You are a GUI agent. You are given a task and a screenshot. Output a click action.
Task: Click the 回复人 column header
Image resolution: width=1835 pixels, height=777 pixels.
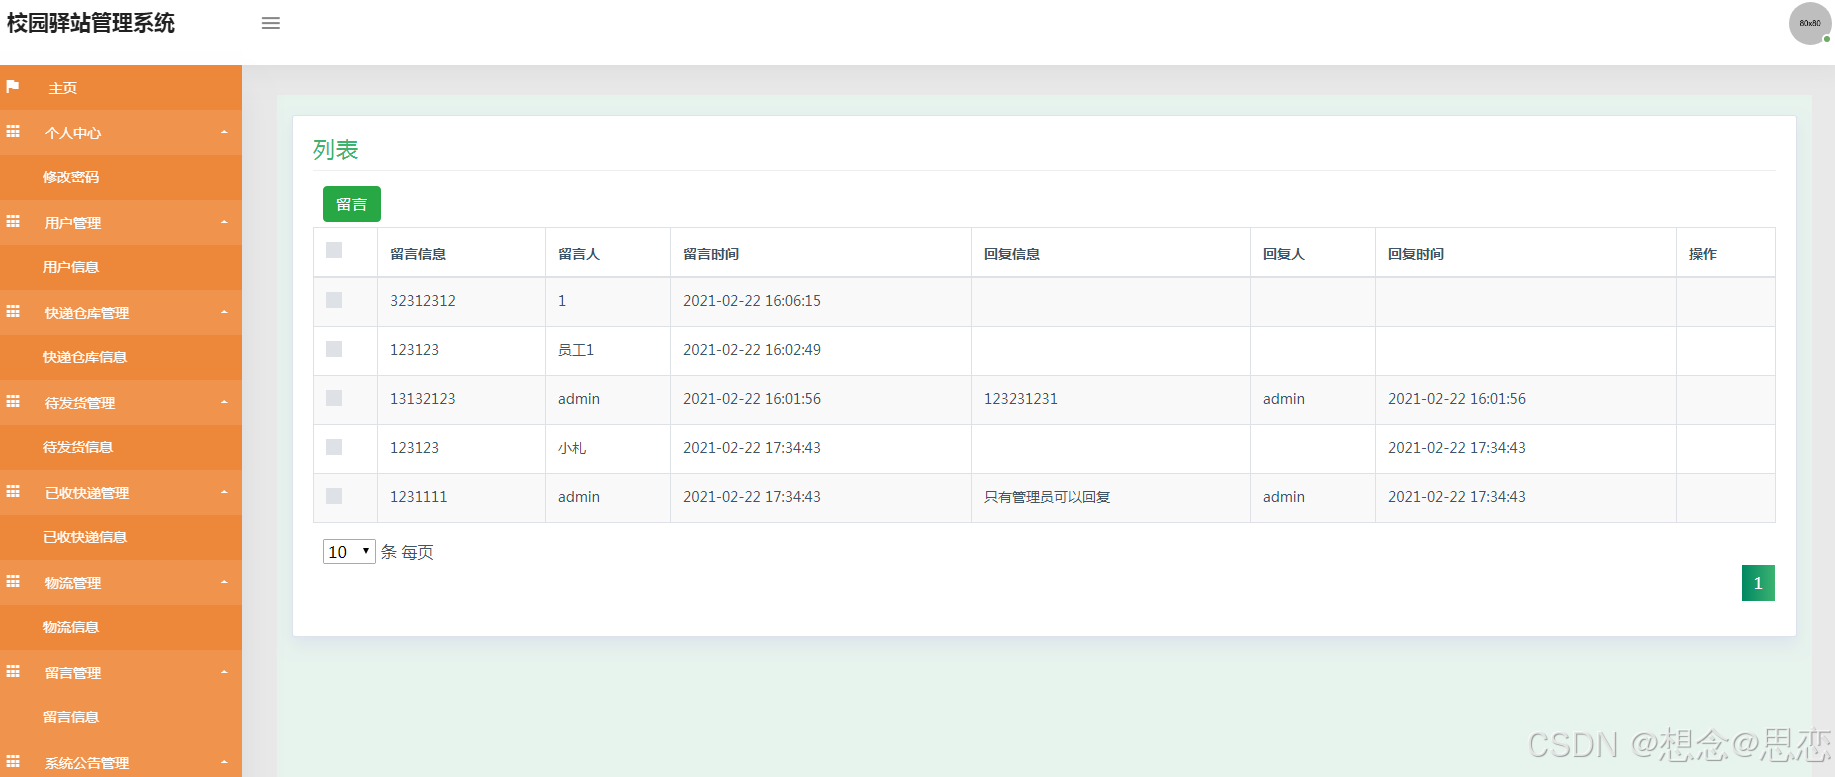(x=1284, y=254)
